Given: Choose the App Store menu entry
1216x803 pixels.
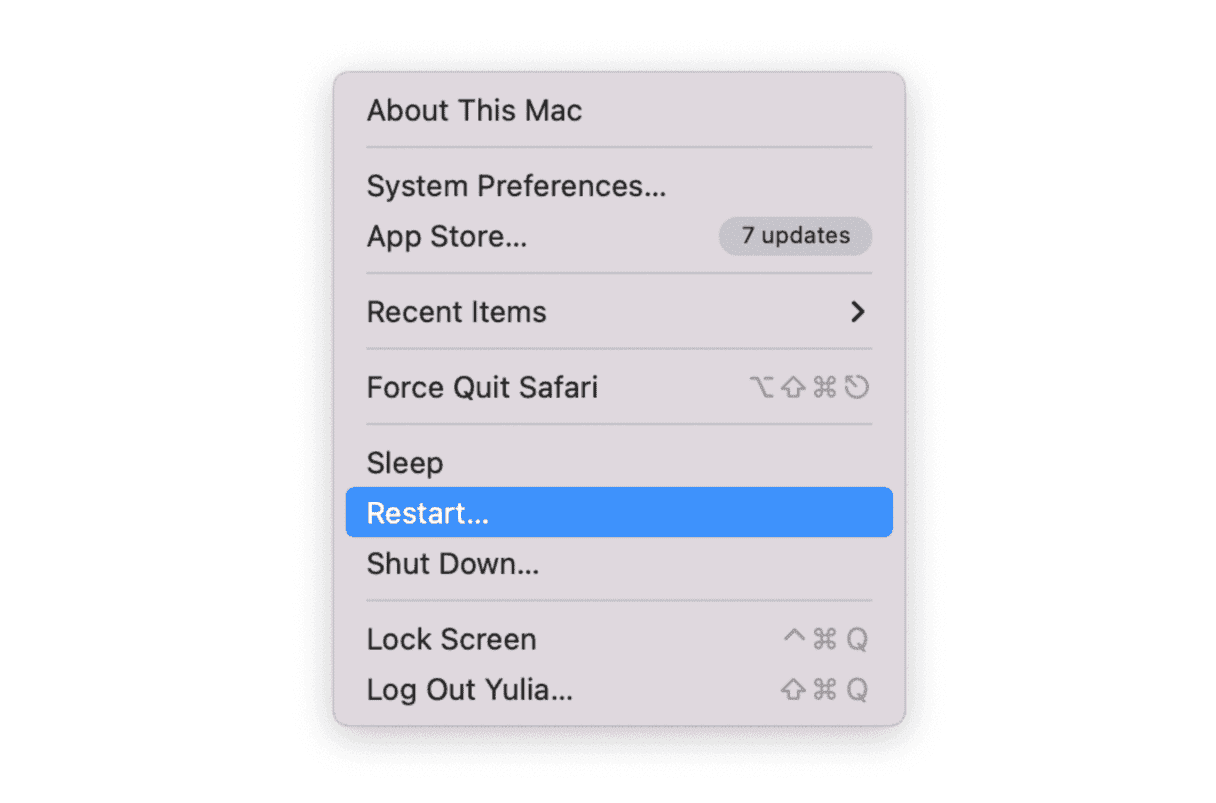Looking at the screenshot, I should (x=446, y=237).
